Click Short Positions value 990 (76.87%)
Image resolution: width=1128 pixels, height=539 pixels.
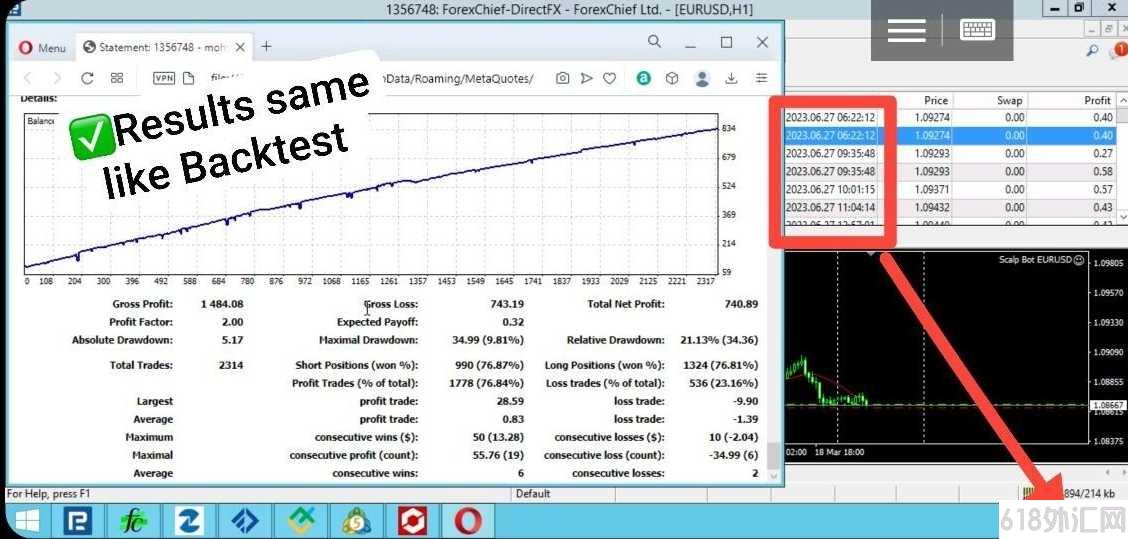(489, 366)
